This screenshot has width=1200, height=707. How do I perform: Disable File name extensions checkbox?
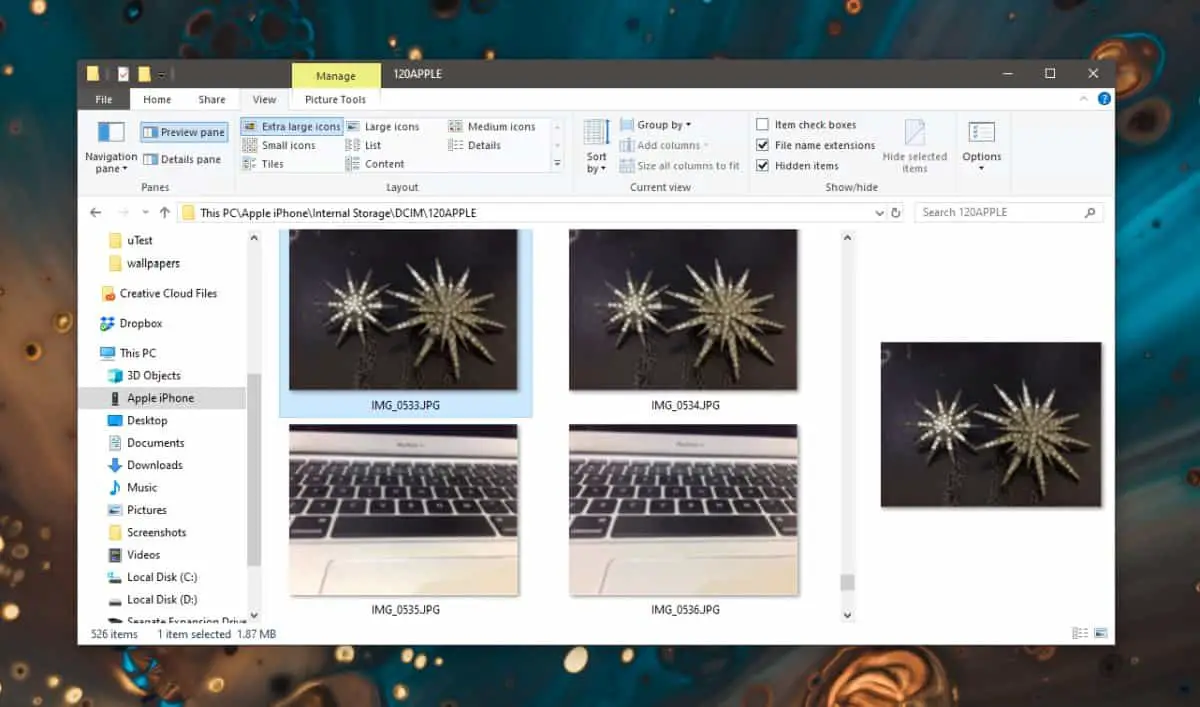click(x=816, y=145)
